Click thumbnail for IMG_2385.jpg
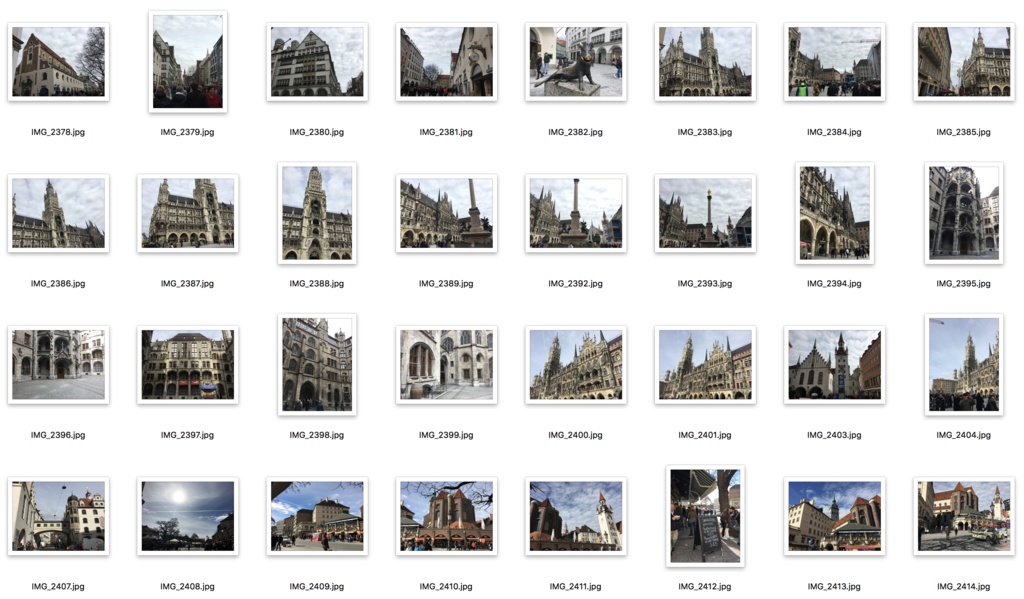Screen dimensions: 1024x599 click(x=963, y=62)
